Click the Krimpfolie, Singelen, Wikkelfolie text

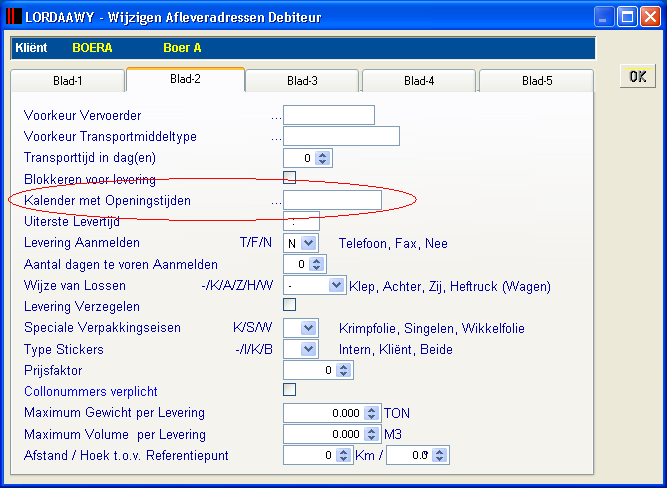click(432, 328)
